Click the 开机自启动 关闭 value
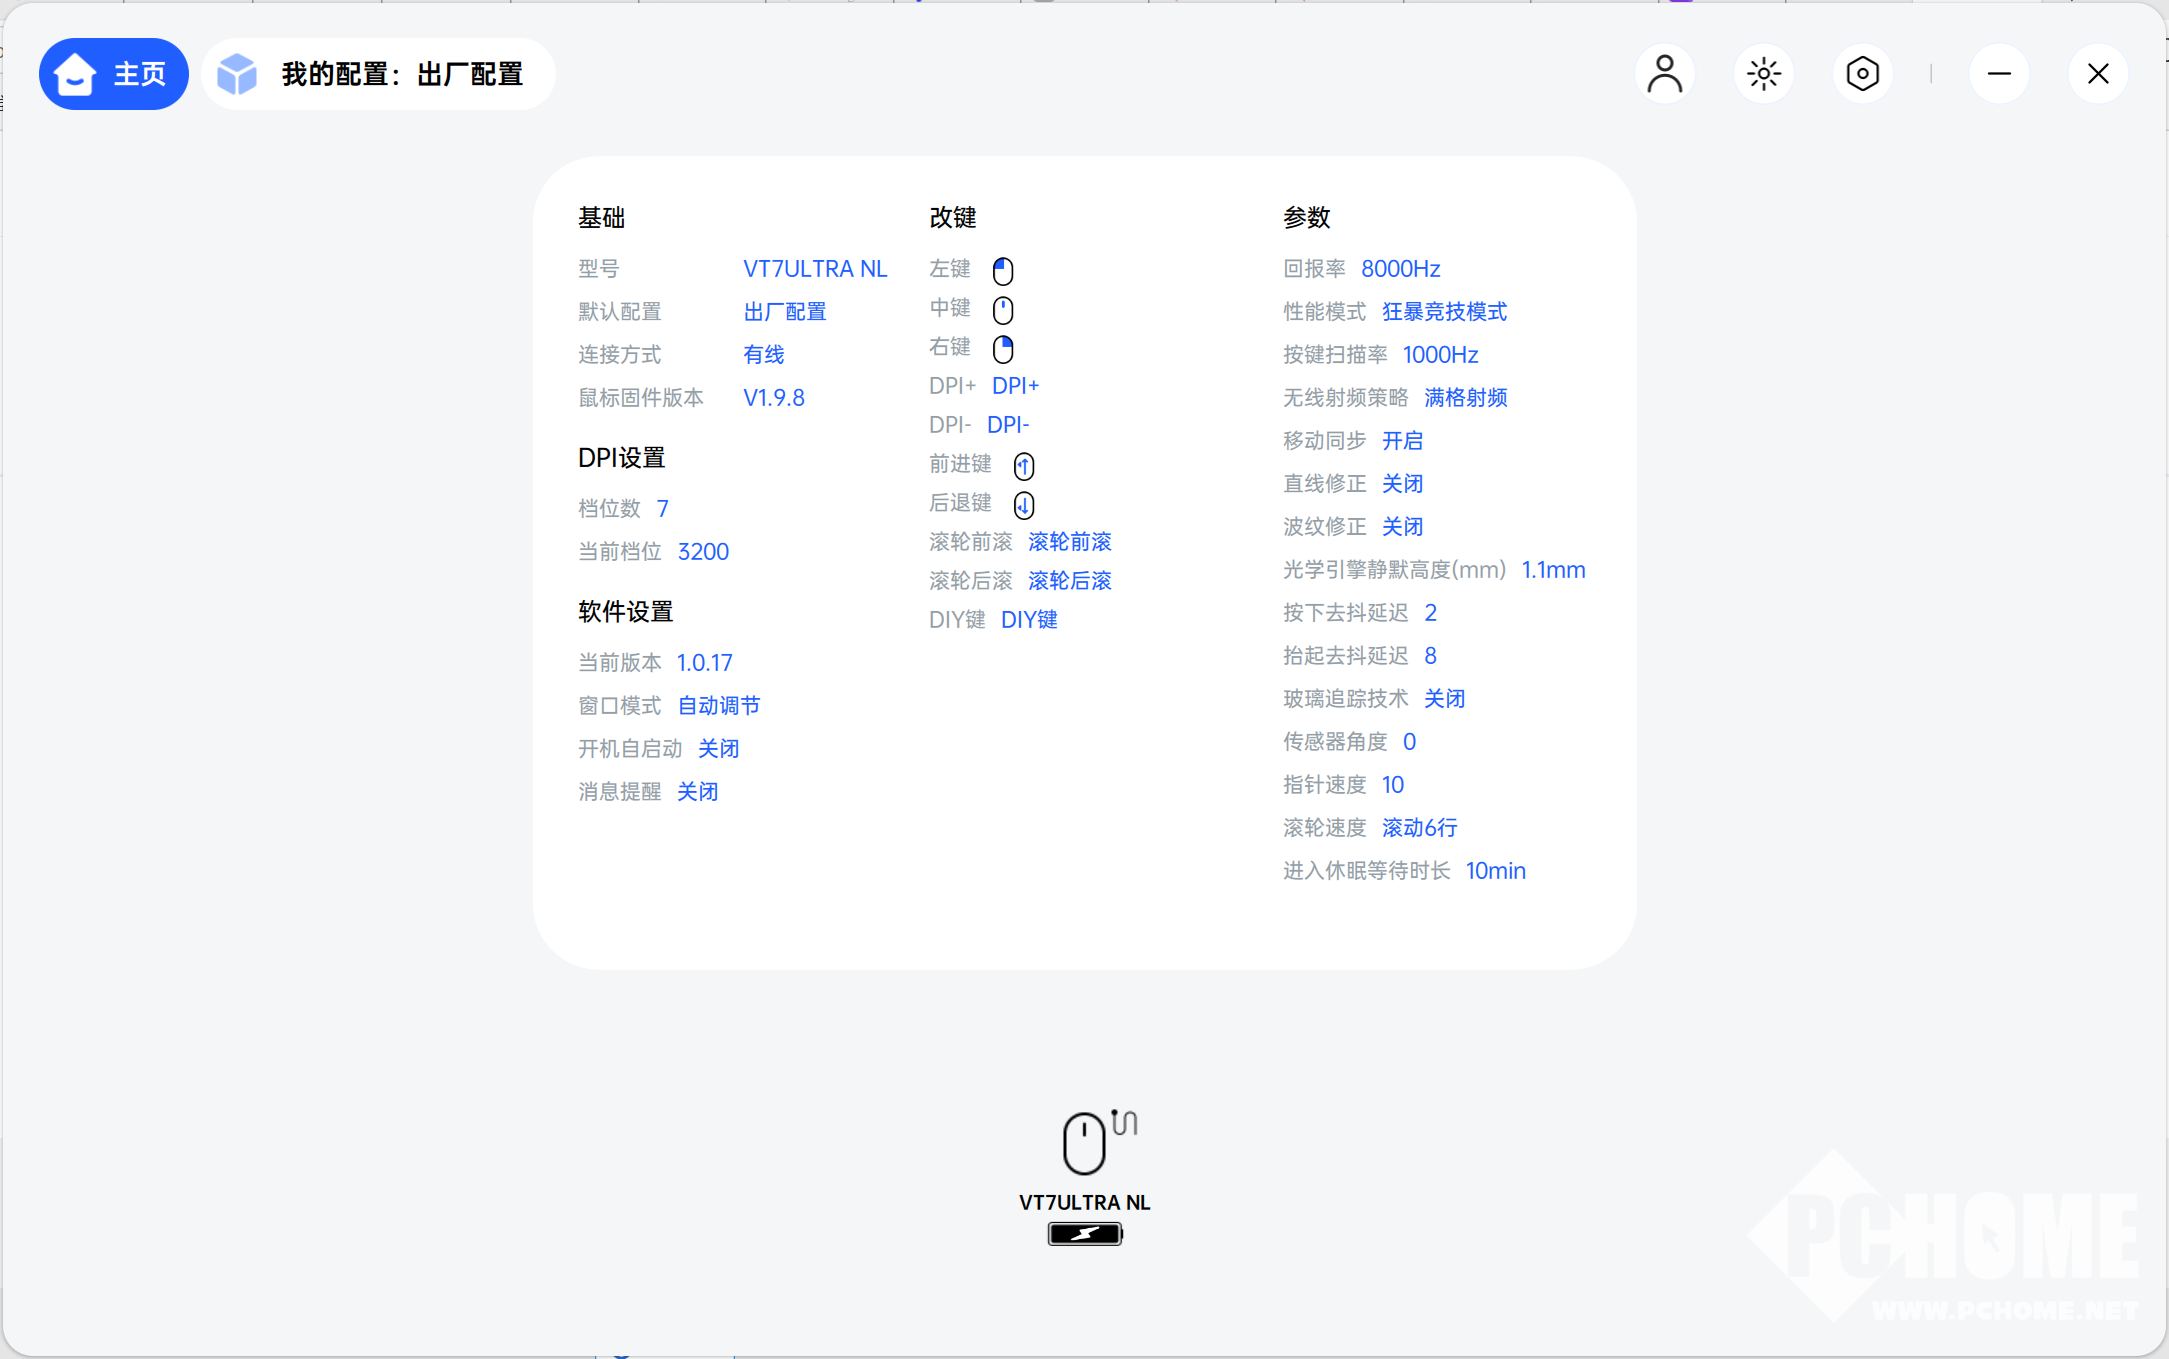2169x1359 pixels. [x=718, y=749]
